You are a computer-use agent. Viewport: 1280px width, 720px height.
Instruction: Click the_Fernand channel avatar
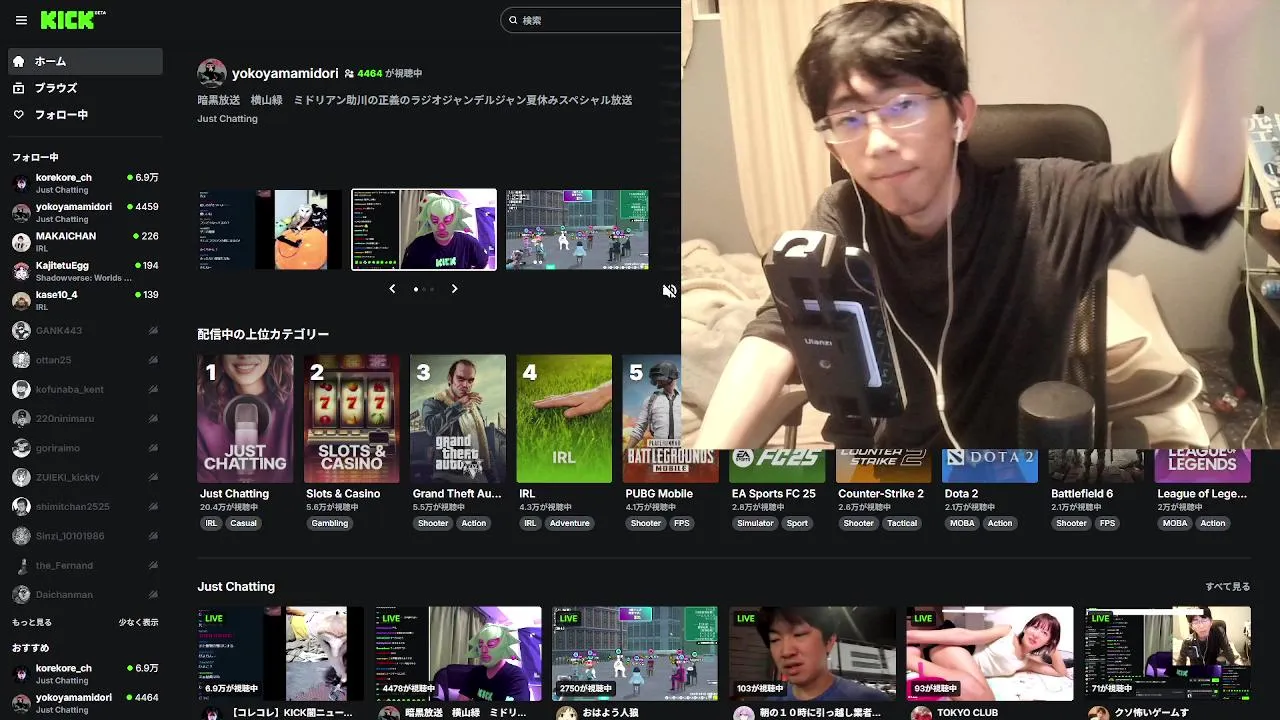pos(21,565)
